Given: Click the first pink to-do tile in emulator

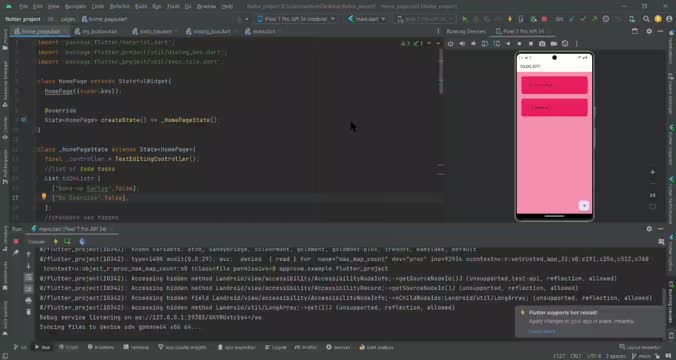Looking at the screenshot, I should [x=554, y=85].
